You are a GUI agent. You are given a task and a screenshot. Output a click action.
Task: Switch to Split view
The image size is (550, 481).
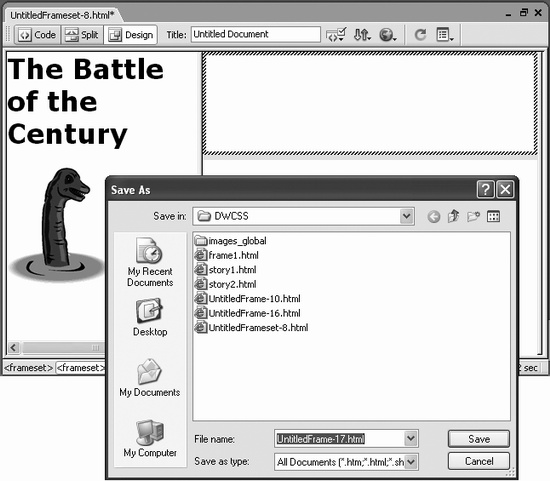click(x=82, y=35)
